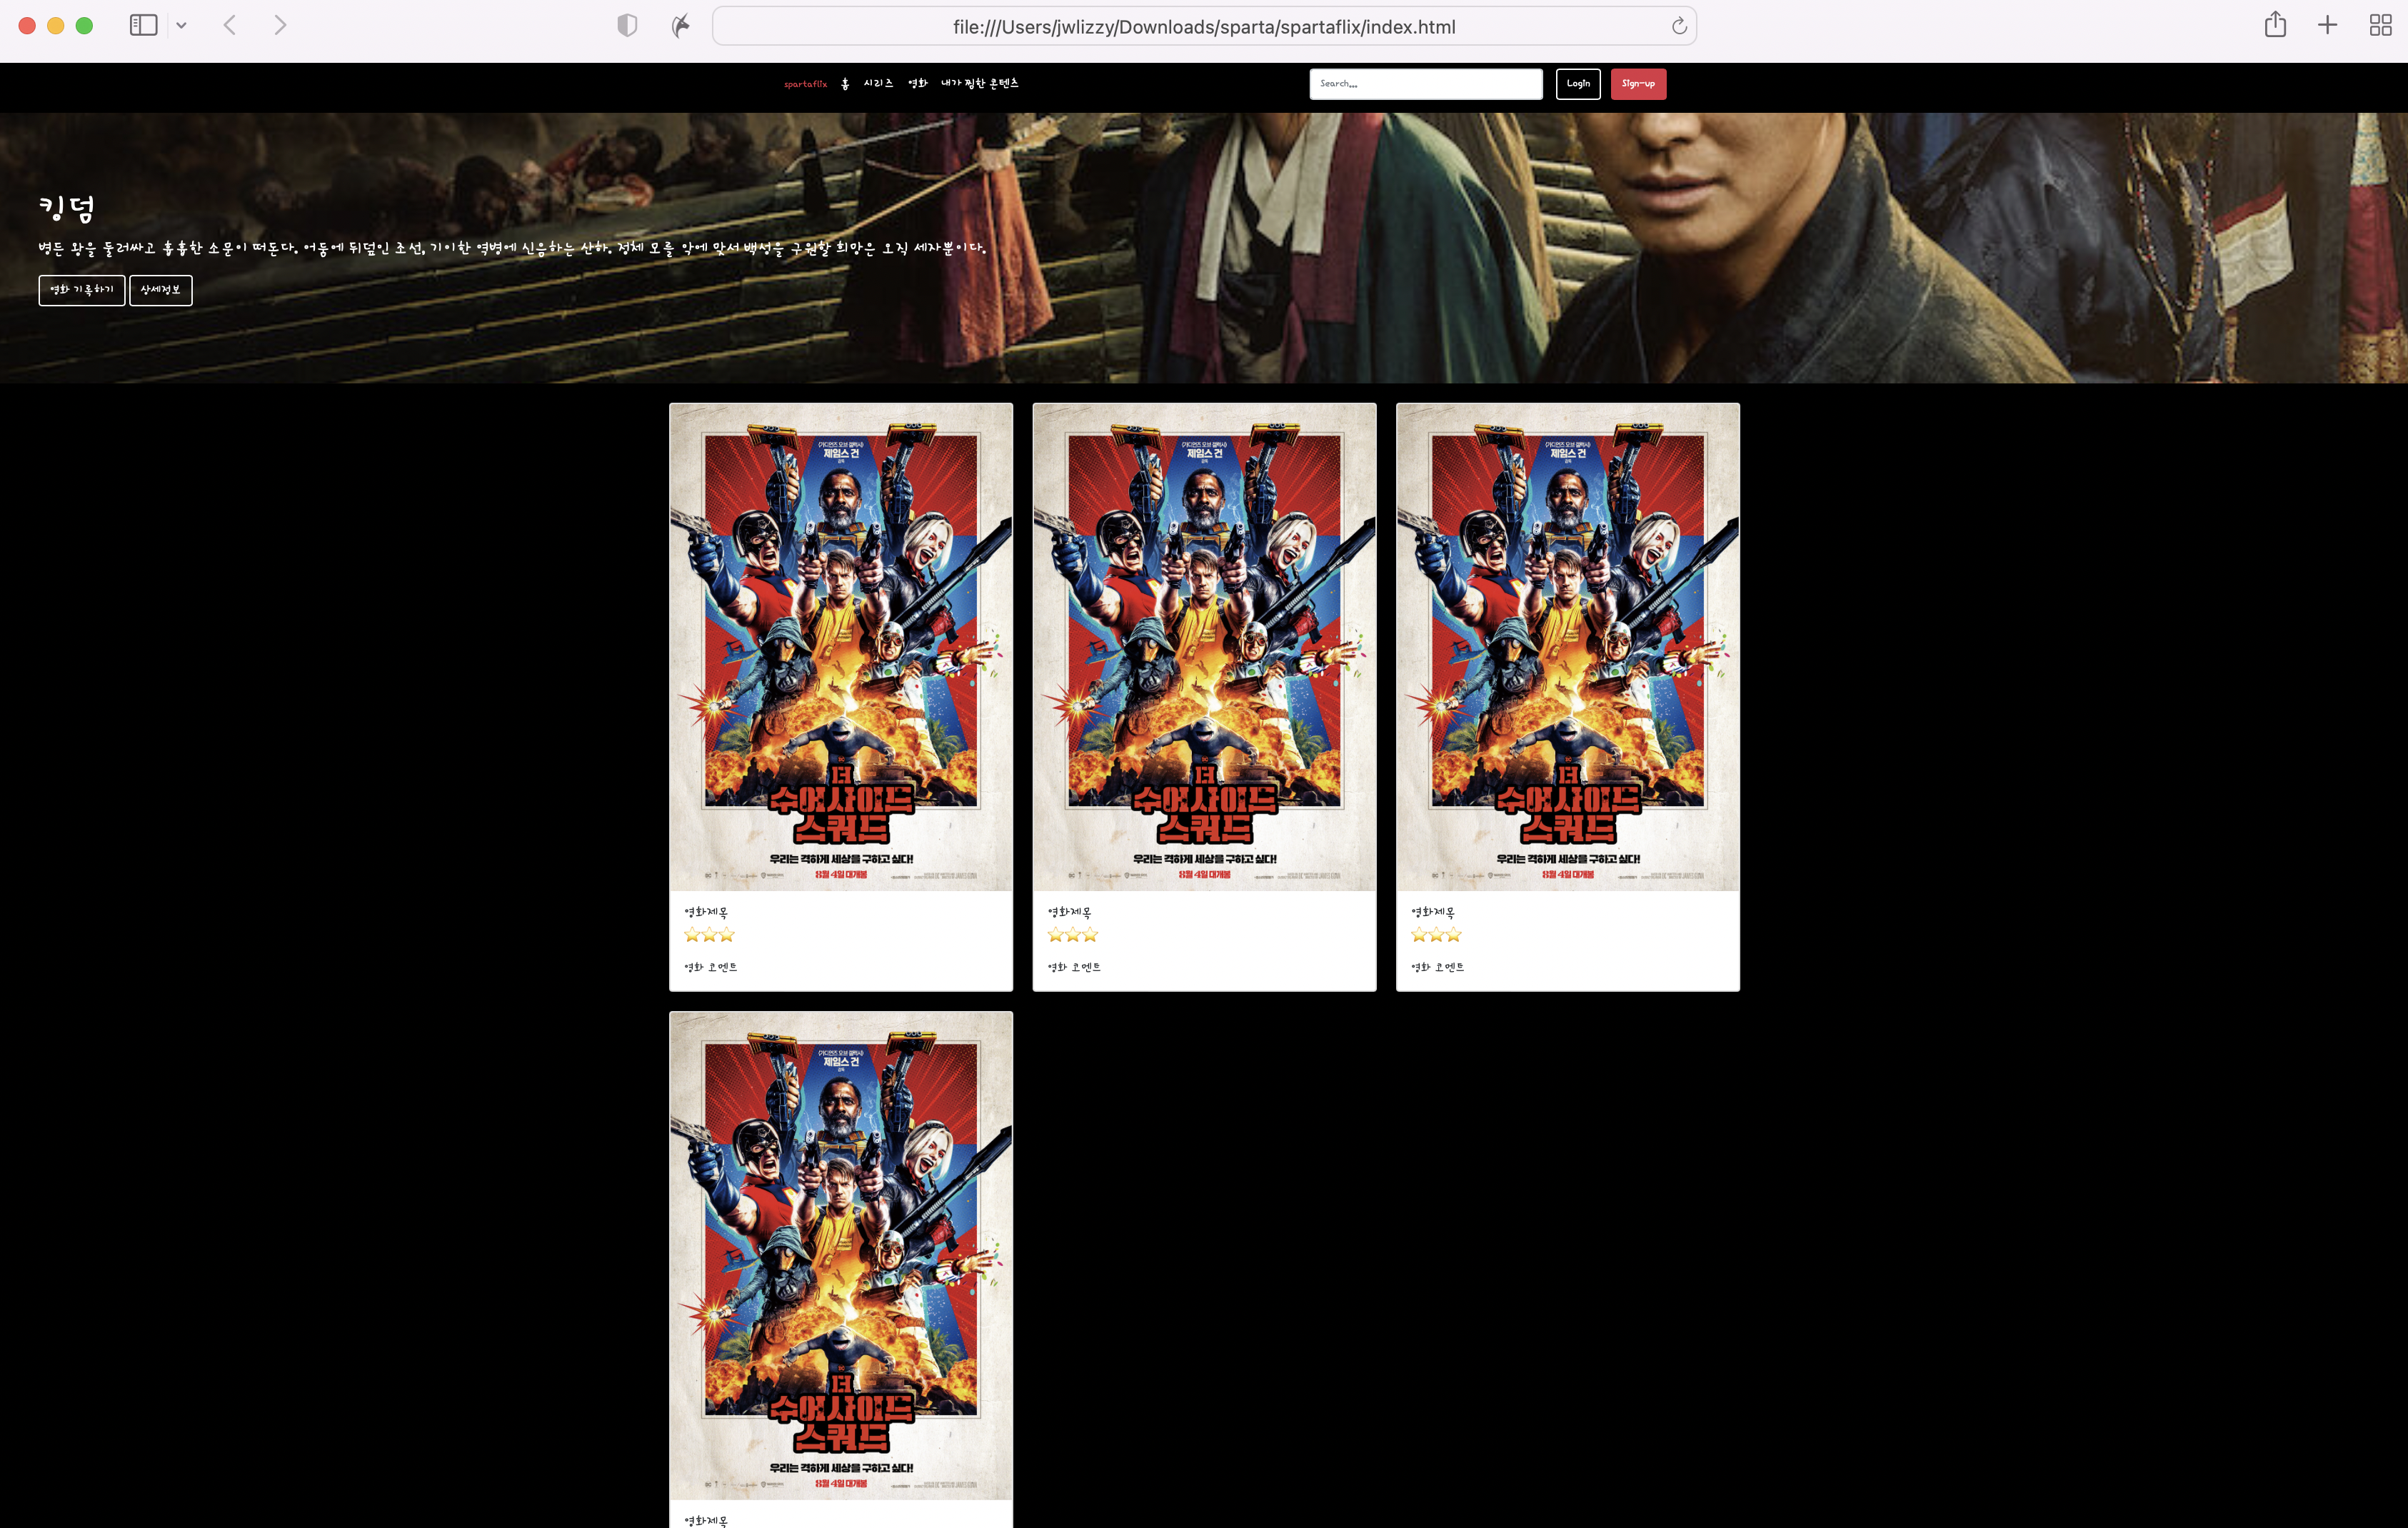The width and height of the screenshot is (2408, 1528).
Task: Toggle the Safari sidebar icon
Action: 144,26
